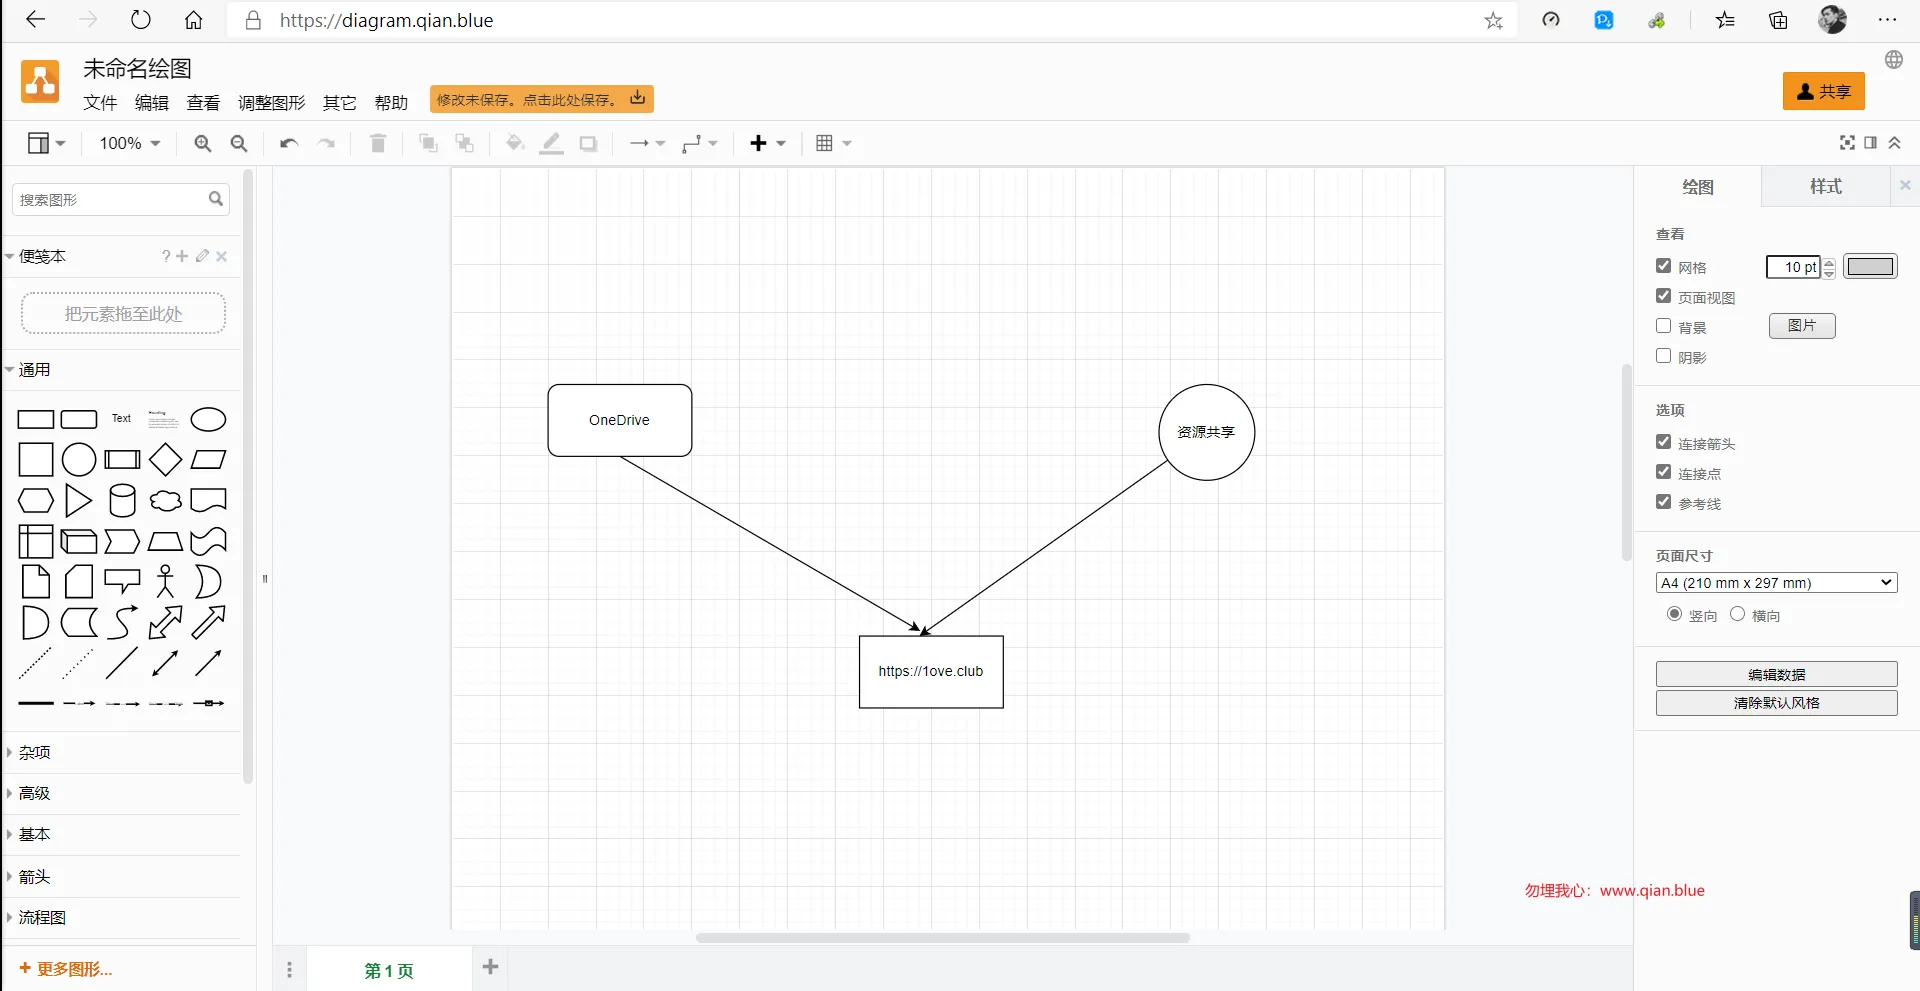Open the 查看 menu
This screenshot has height=991, width=1920.
point(204,103)
